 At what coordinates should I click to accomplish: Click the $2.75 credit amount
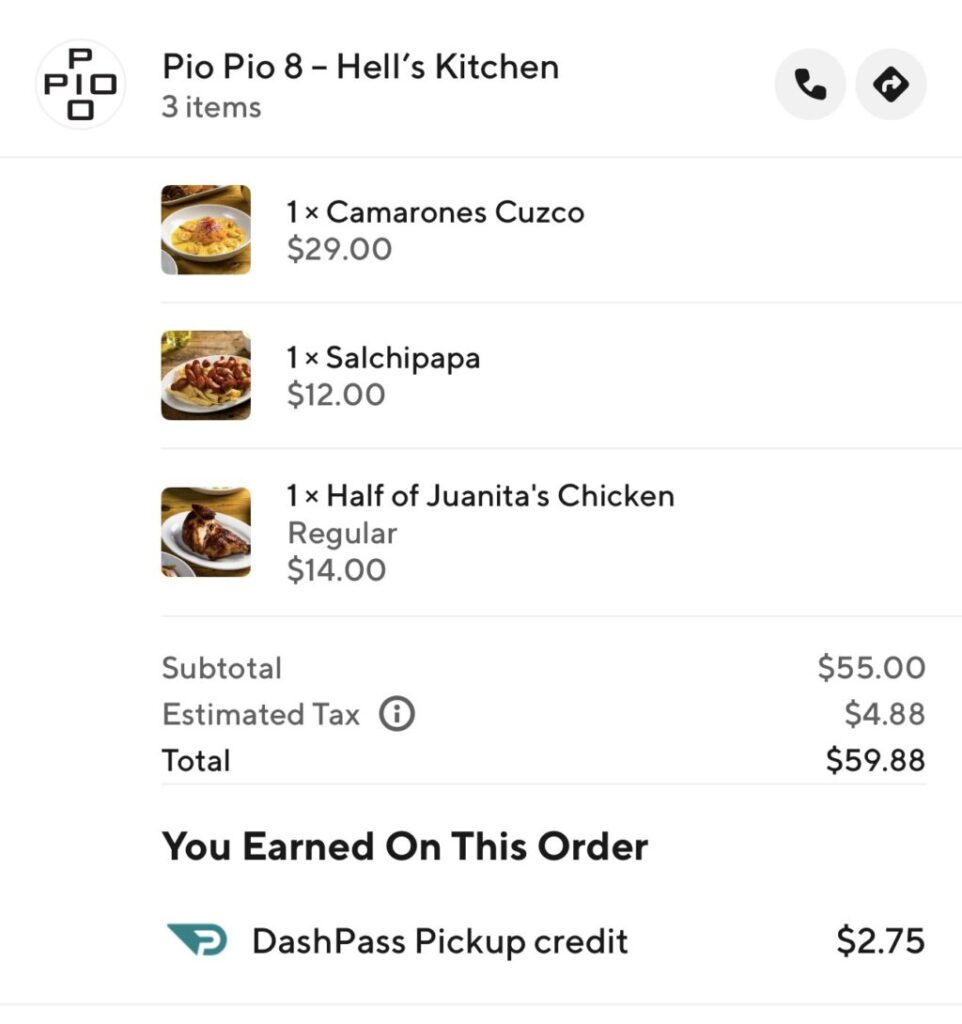[x=880, y=941]
